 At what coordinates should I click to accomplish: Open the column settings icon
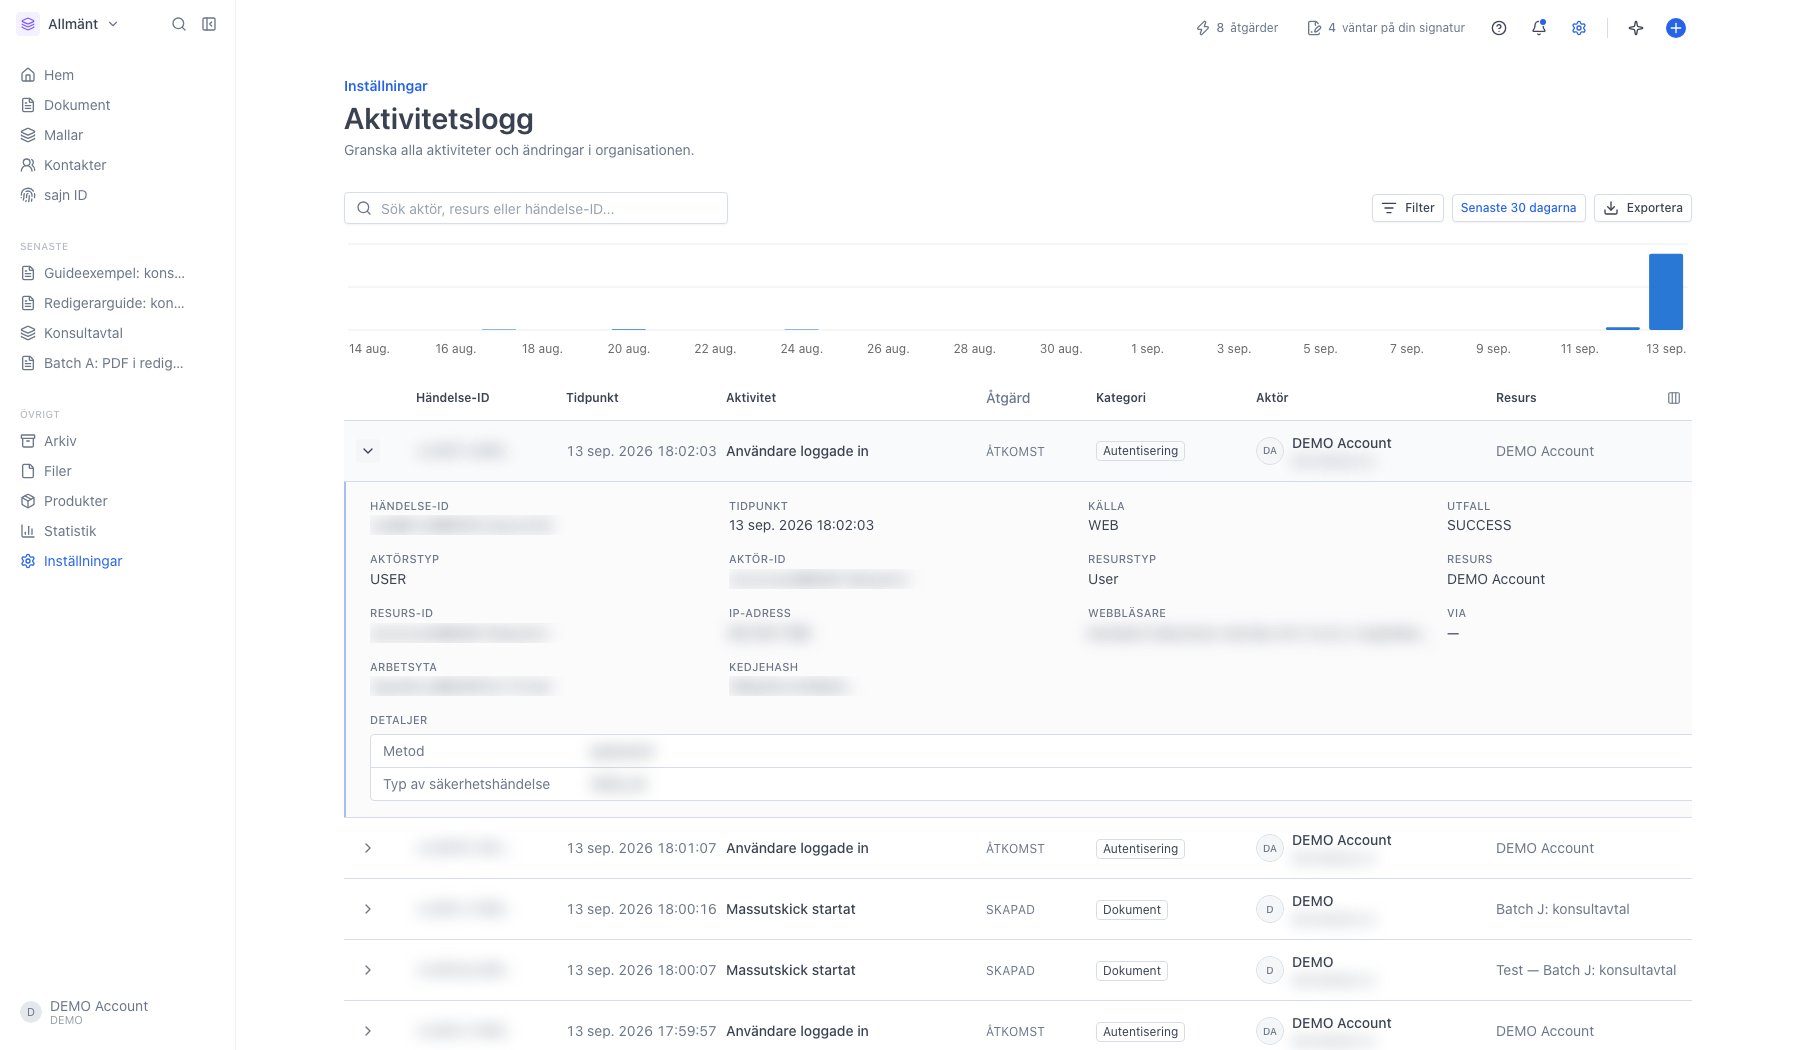coord(1674,398)
